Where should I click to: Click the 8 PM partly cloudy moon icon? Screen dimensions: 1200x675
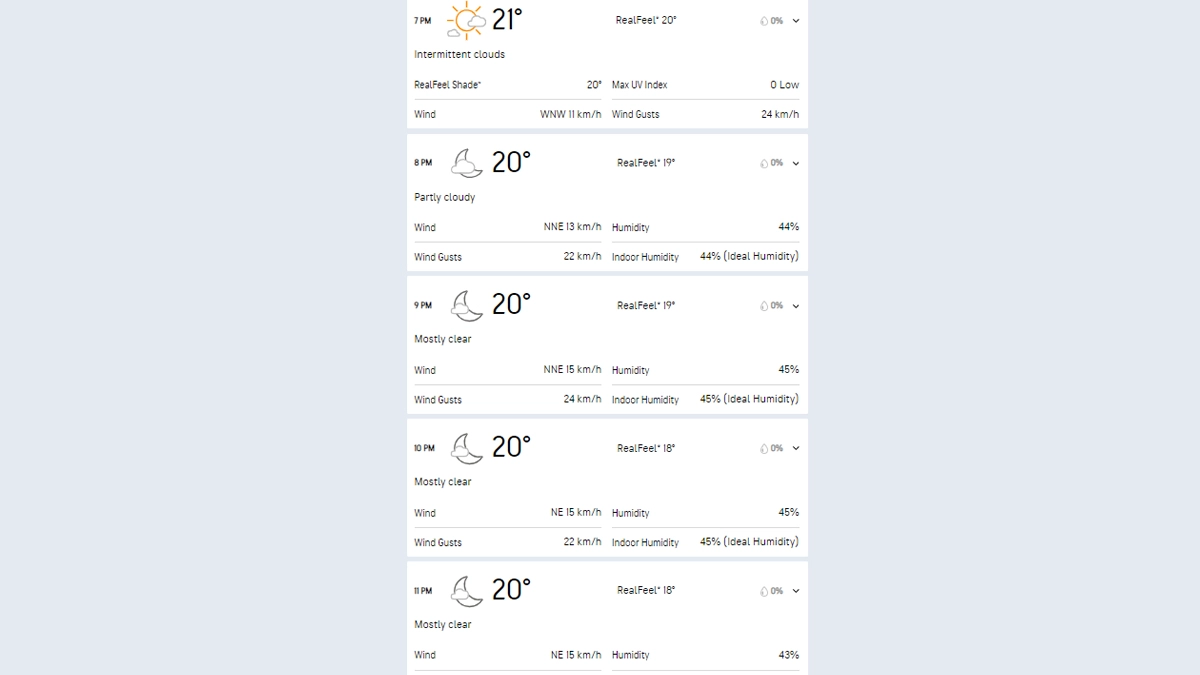pyautogui.click(x=466, y=163)
